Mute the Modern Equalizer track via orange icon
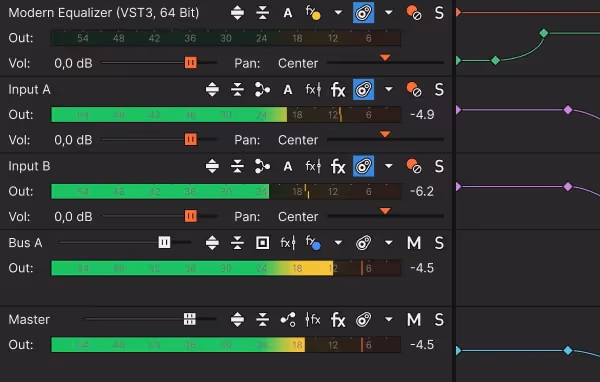600x382 pixels. [414, 13]
